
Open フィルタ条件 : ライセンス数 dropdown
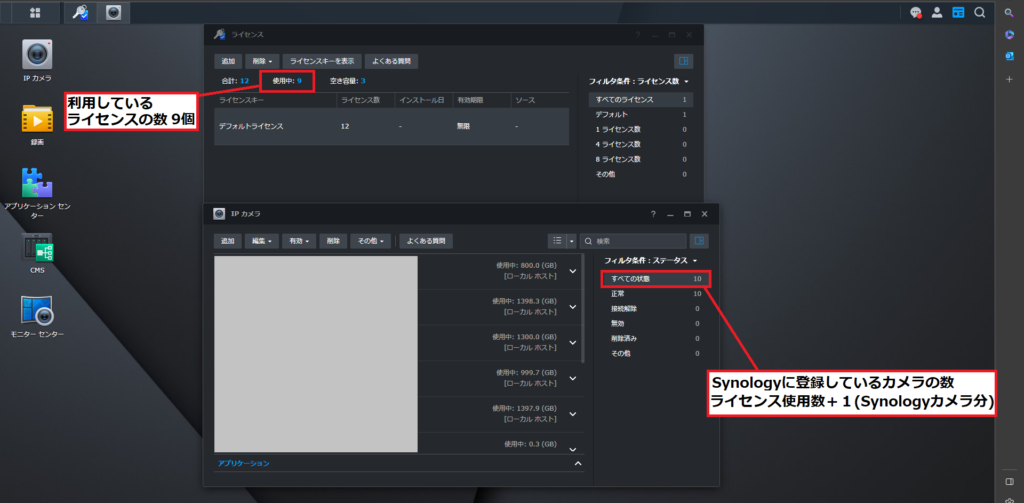coord(638,82)
